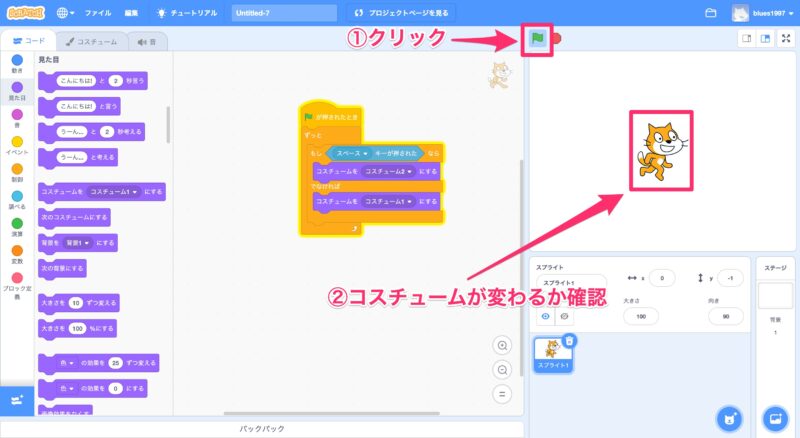
Task: Open the My Stuff folder icon
Action: (x=711, y=13)
